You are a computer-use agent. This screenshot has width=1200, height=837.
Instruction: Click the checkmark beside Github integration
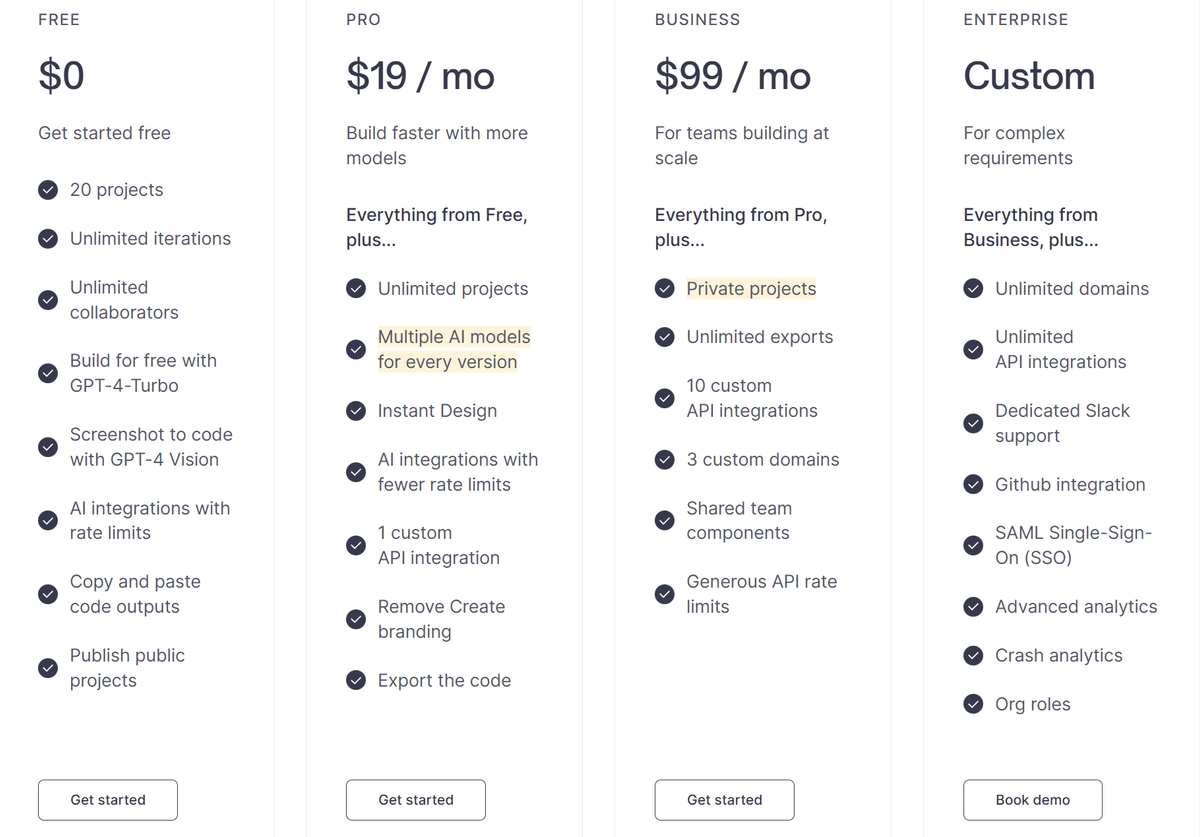point(973,485)
